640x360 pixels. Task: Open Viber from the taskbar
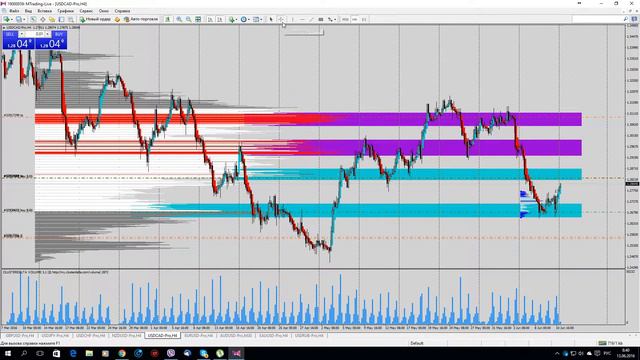coord(171,353)
